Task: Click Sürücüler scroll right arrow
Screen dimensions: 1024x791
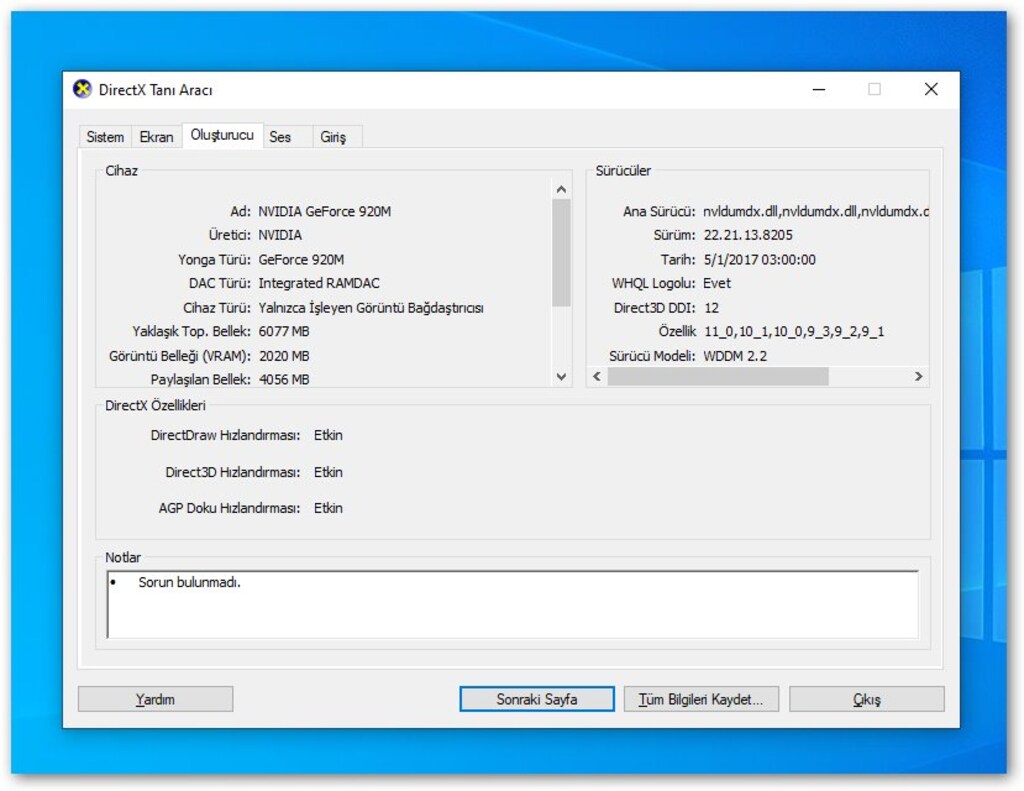Action: point(918,376)
